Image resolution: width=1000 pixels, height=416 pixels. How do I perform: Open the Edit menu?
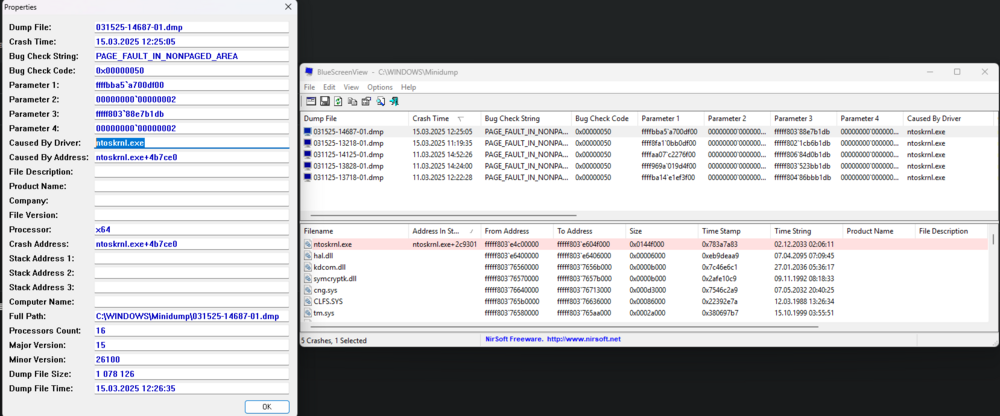(x=329, y=87)
